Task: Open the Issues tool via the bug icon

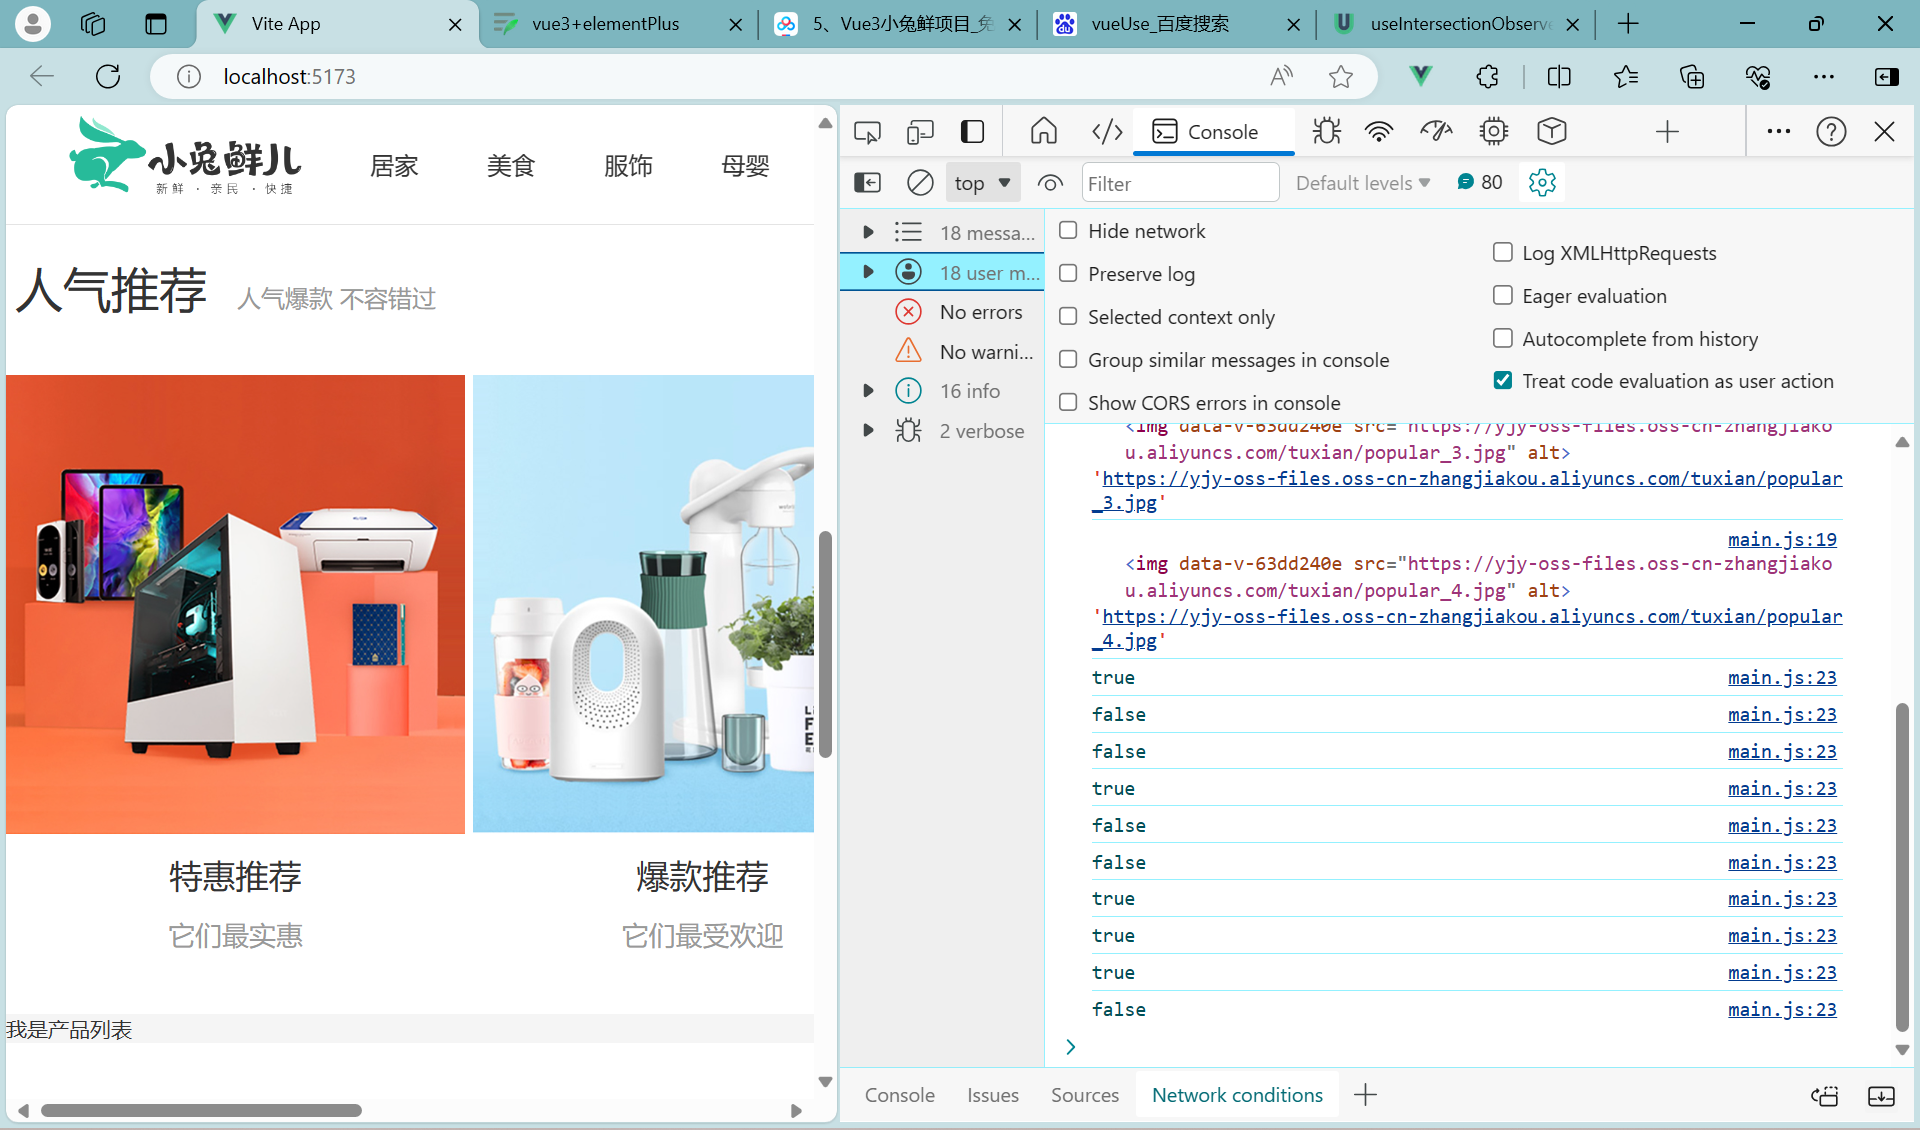Action: point(1325,131)
